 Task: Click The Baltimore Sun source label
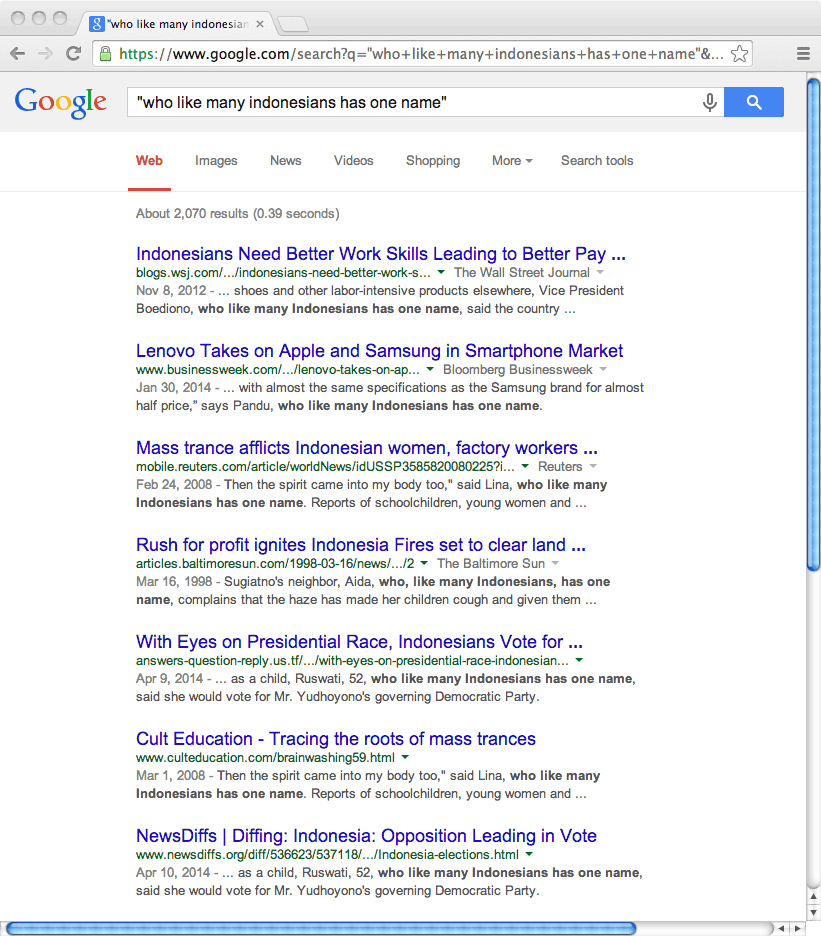click(491, 564)
